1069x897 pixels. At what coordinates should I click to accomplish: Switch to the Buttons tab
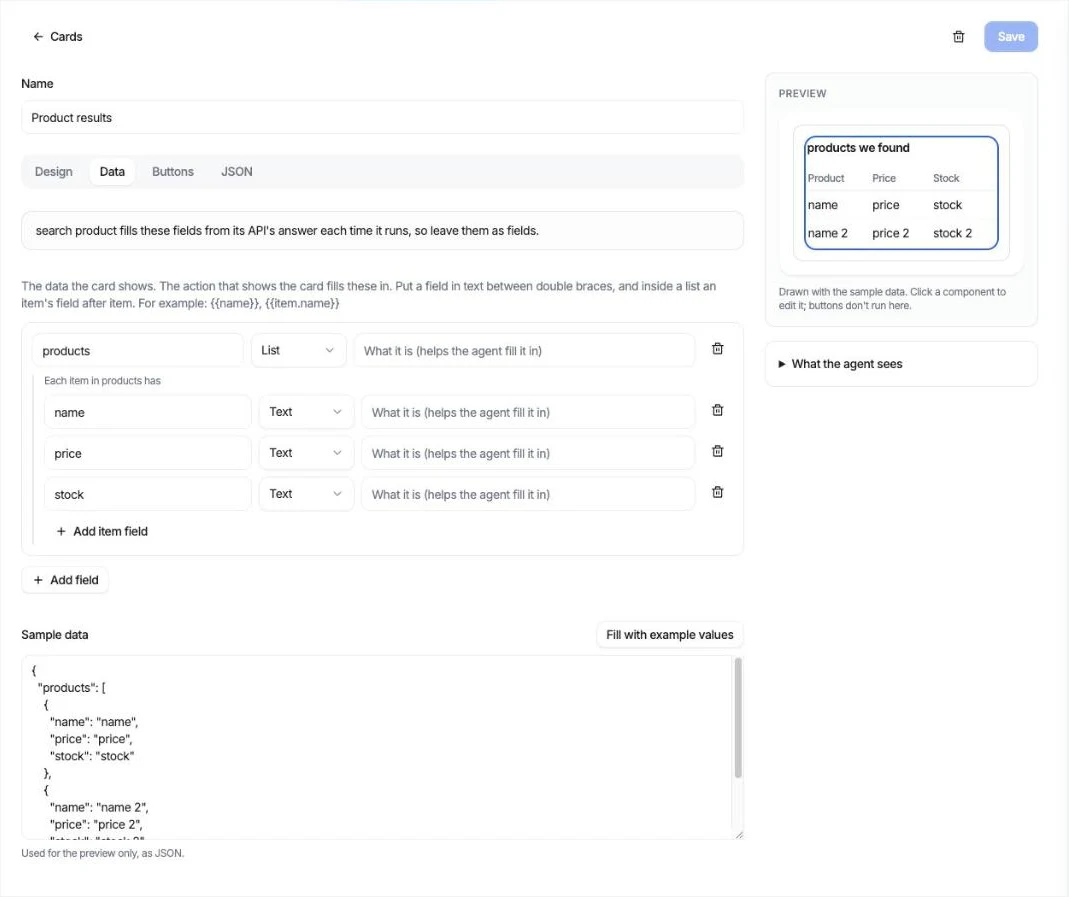[172, 172]
